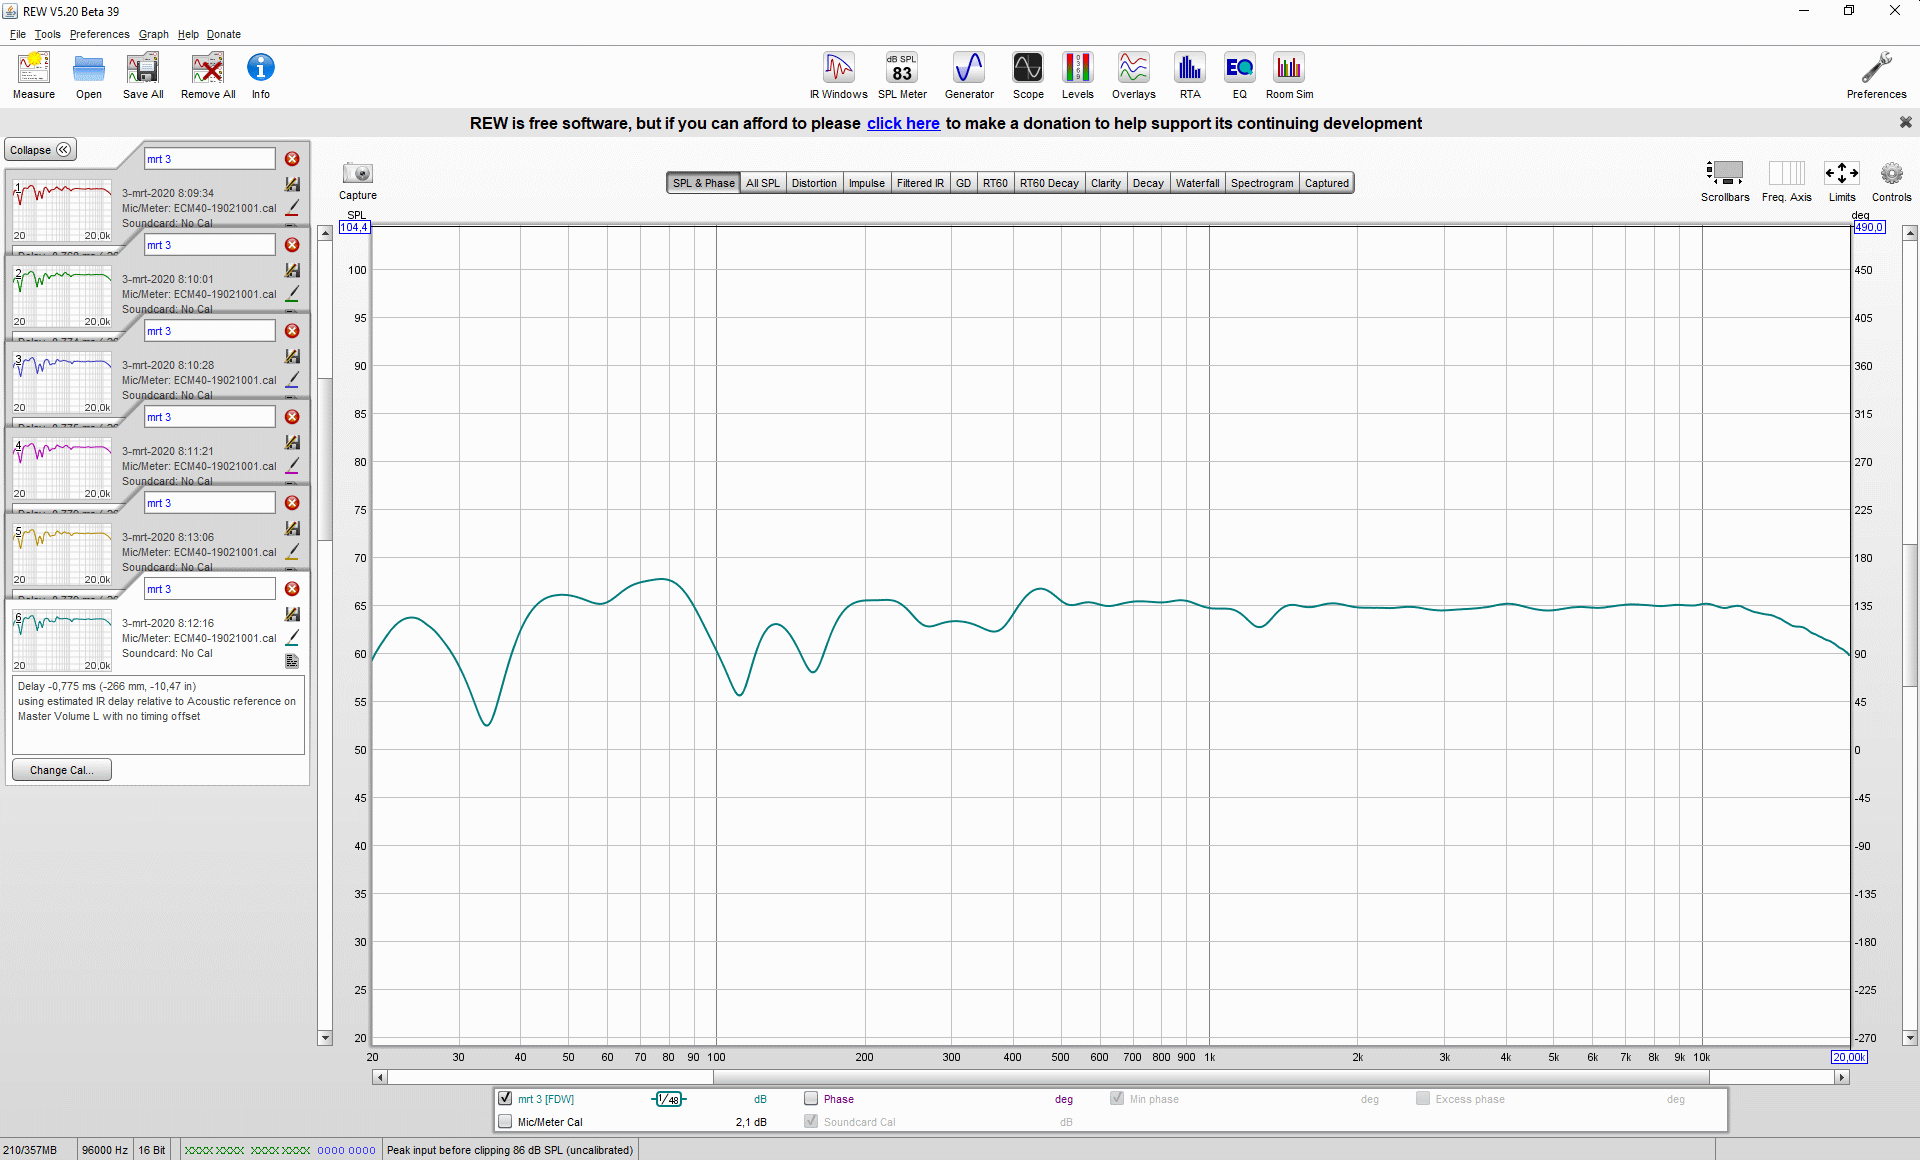Toggle the Soundcard Cal checkbox
Image resolution: width=1920 pixels, height=1160 pixels.
point(811,1121)
